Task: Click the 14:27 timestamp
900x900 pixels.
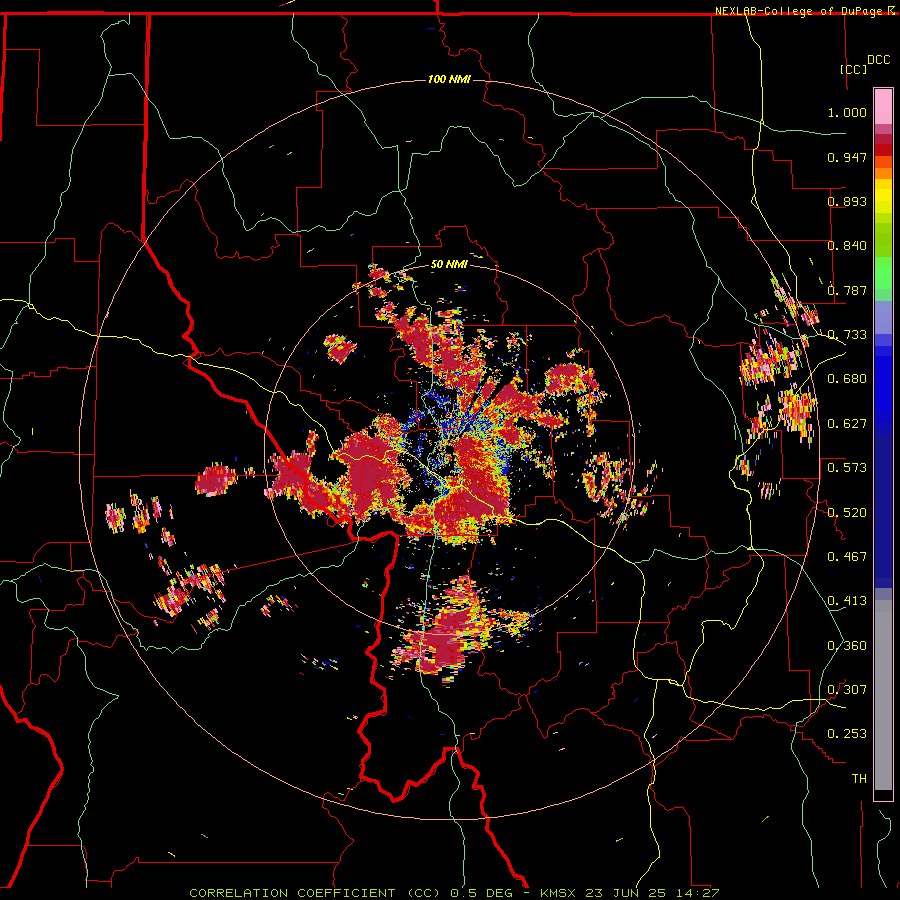Action: click(697, 893)
